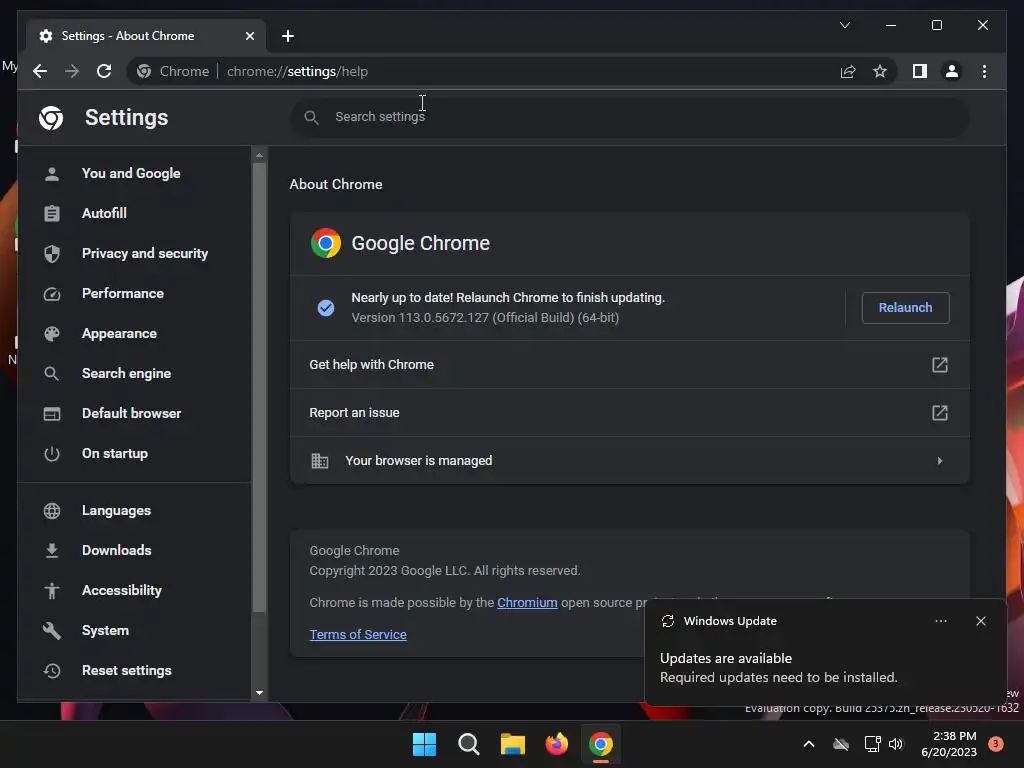The image size is (1024, 768).
Task: Go back using the browser back arrow
Action: pyautogui.click(x=40, y=71)
